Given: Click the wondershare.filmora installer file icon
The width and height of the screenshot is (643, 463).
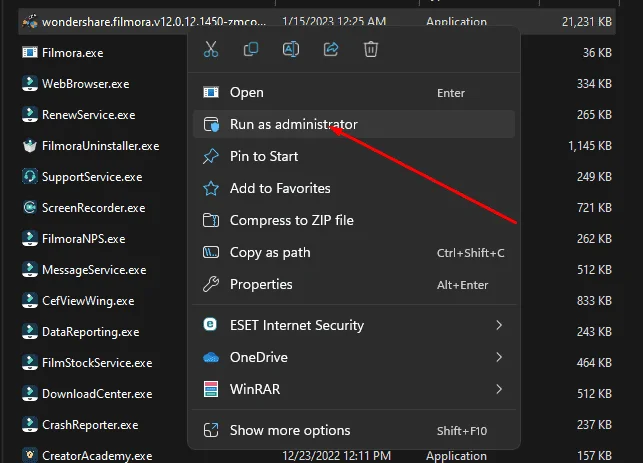Looking at the screenshot, I should click(x=30, y=21).
